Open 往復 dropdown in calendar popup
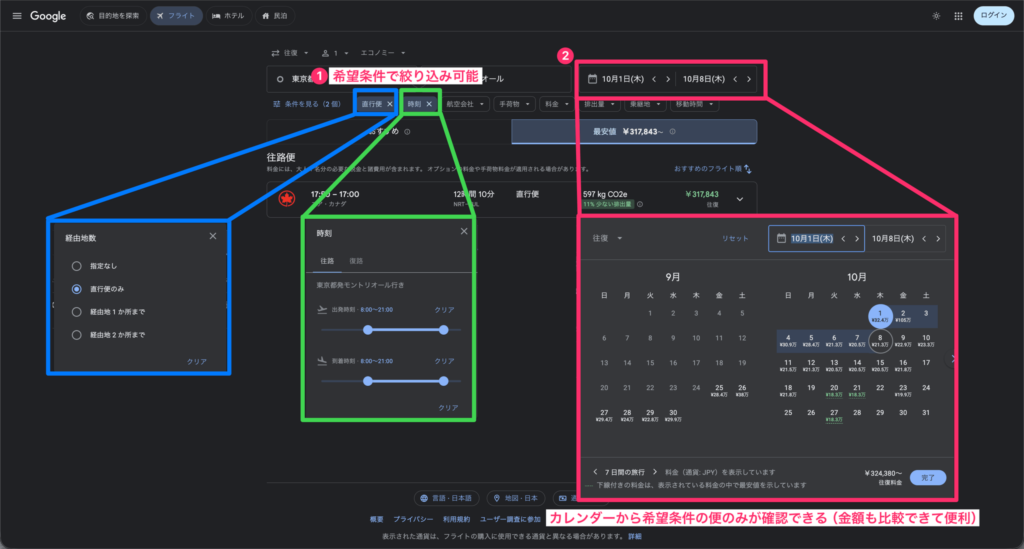The height and width of the screenshot is (549, 1024). pos(607,238)
